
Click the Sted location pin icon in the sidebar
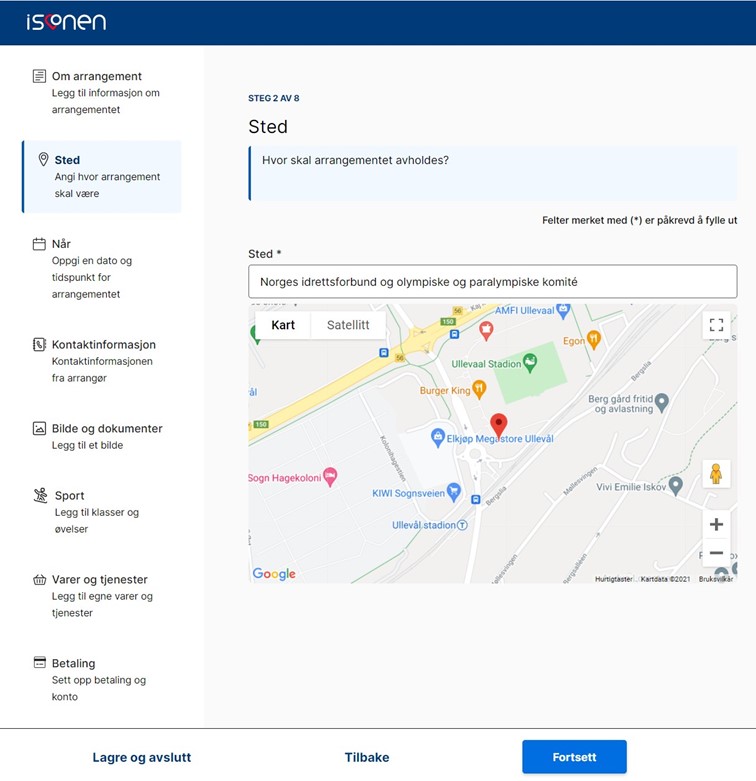(43, 159)
